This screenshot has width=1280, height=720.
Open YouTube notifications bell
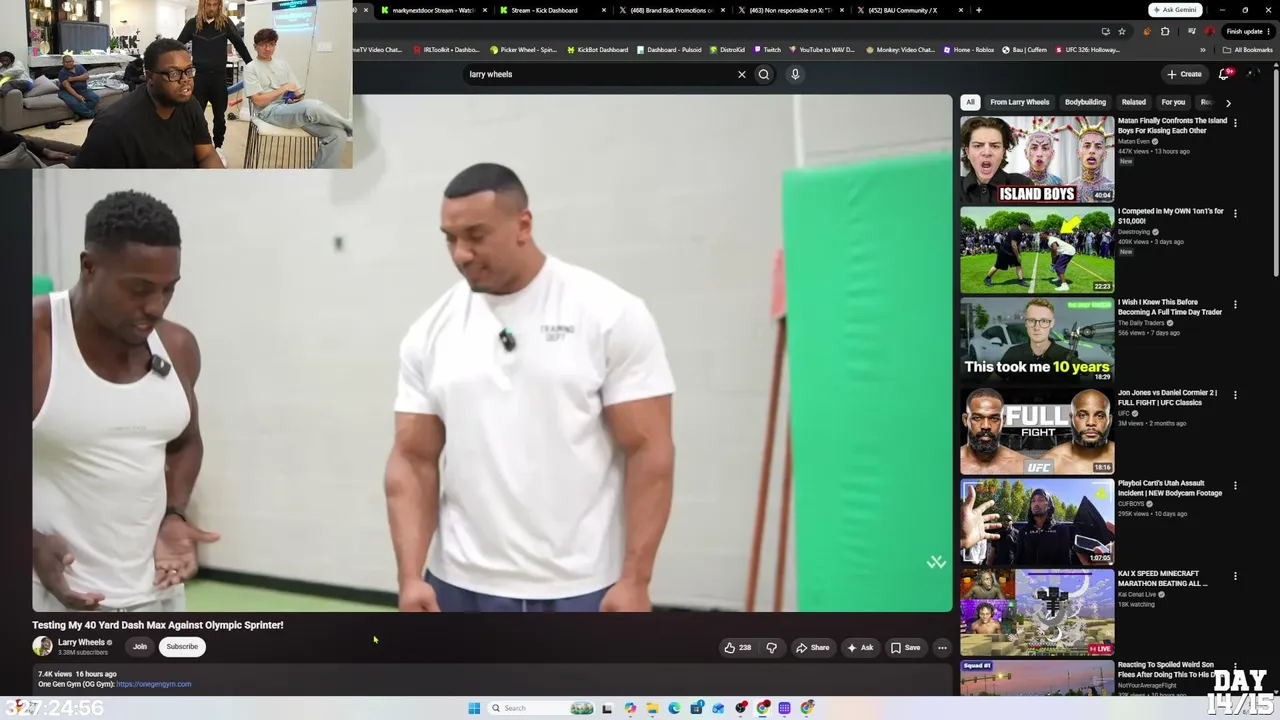click(1224, 74)
